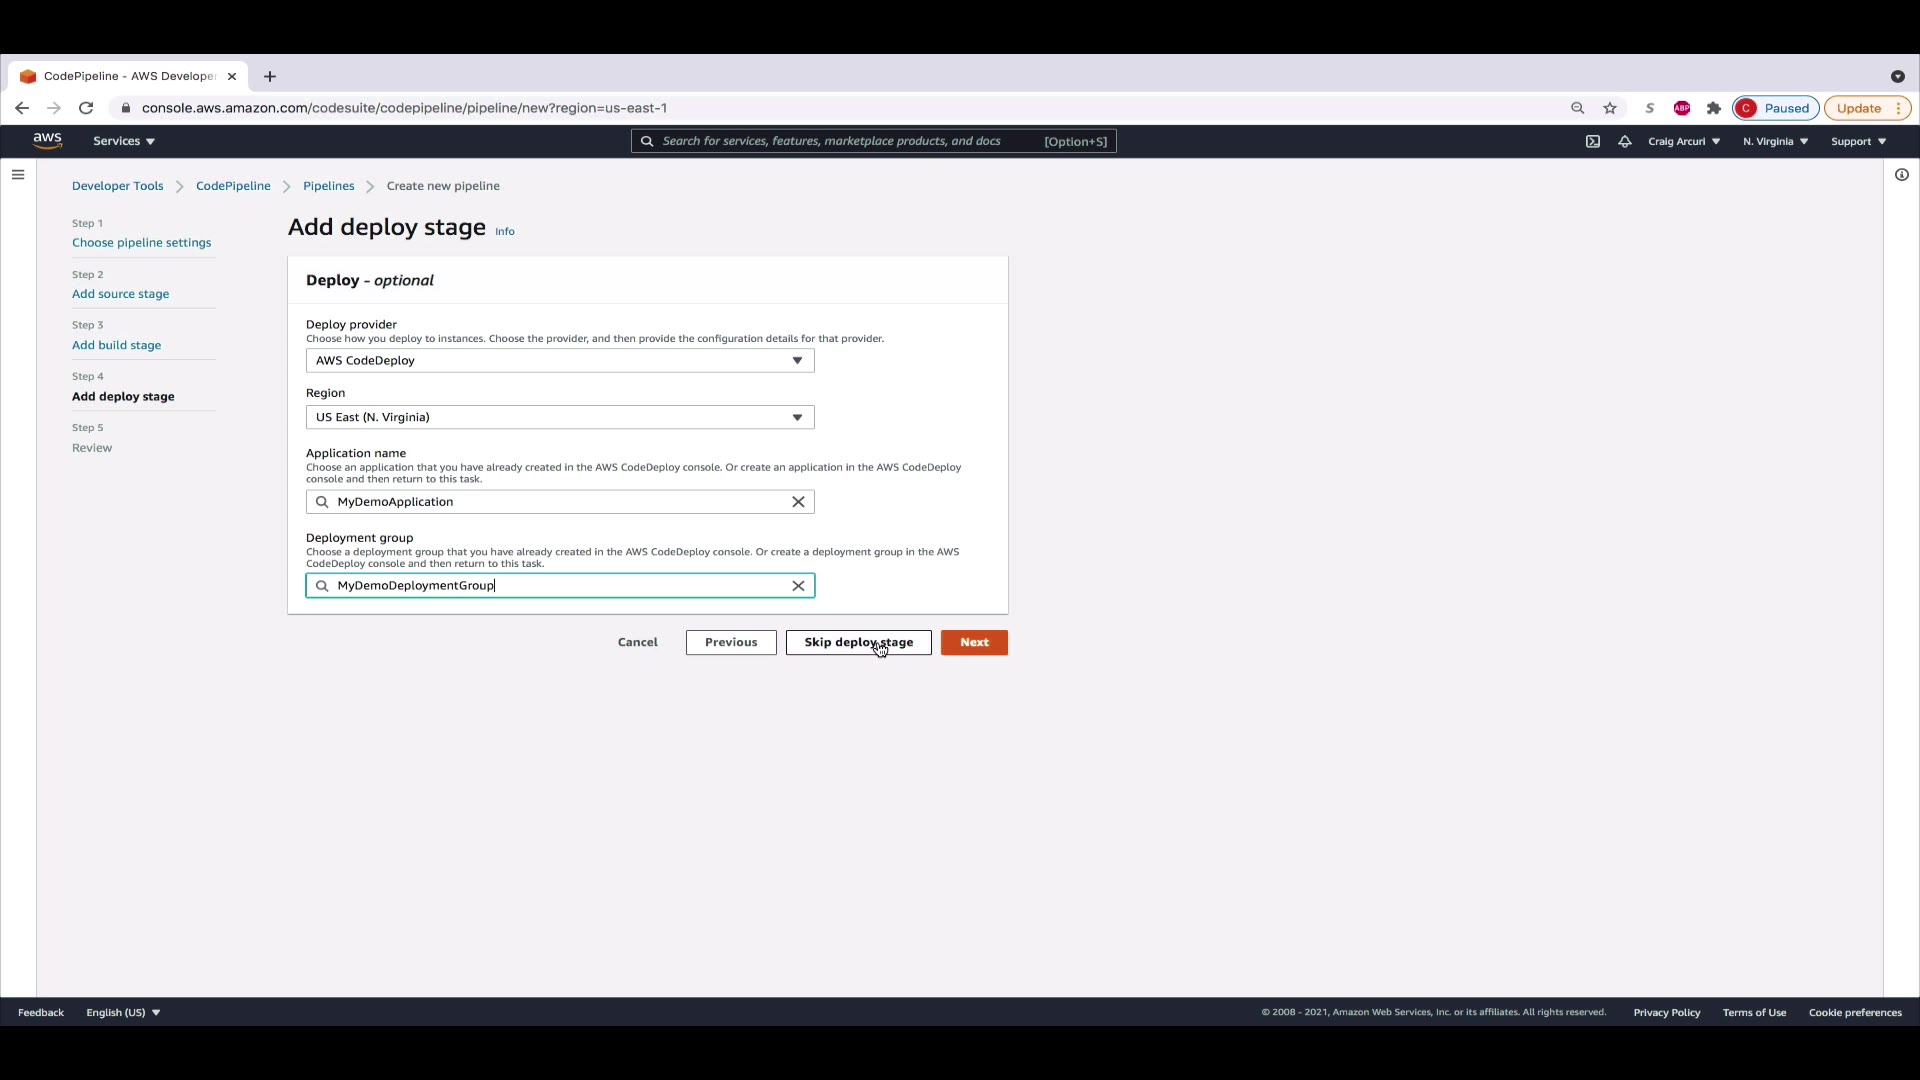This screenshot has height=1080, width=1920.
Task: Go to Add source stage step
Action: coord(120,294)
